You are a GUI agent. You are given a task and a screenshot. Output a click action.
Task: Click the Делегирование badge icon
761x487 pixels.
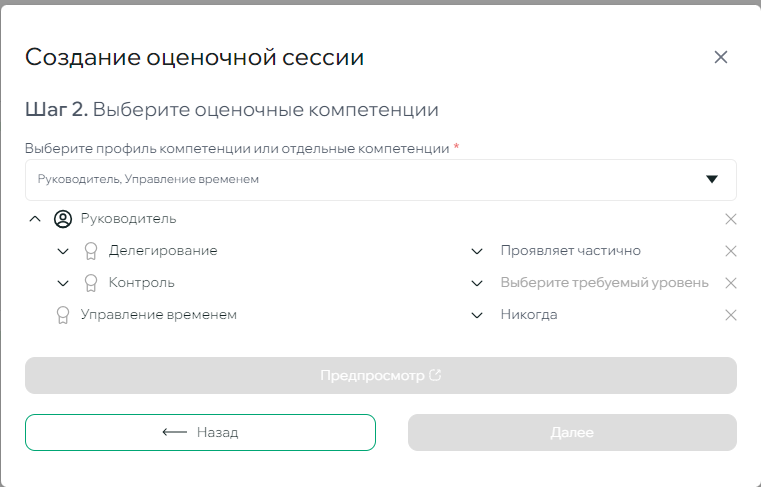click(x=91, y=251)
